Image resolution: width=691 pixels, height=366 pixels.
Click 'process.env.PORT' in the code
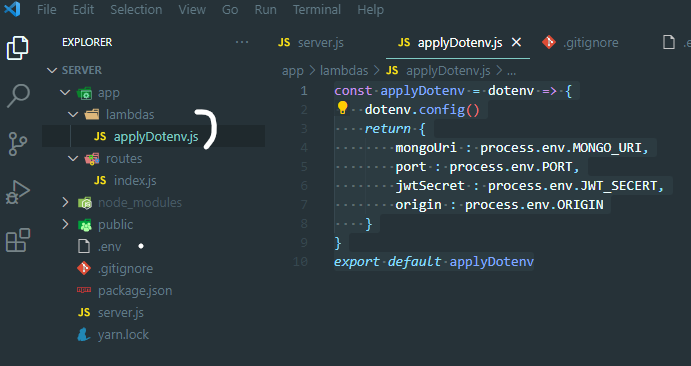coord(511,167)
